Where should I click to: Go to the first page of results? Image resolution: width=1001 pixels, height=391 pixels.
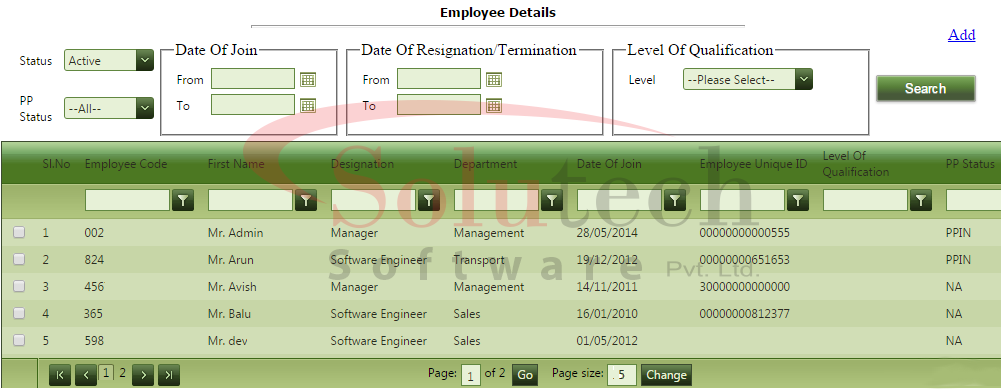pyautogui.click(x=60, y=375)
